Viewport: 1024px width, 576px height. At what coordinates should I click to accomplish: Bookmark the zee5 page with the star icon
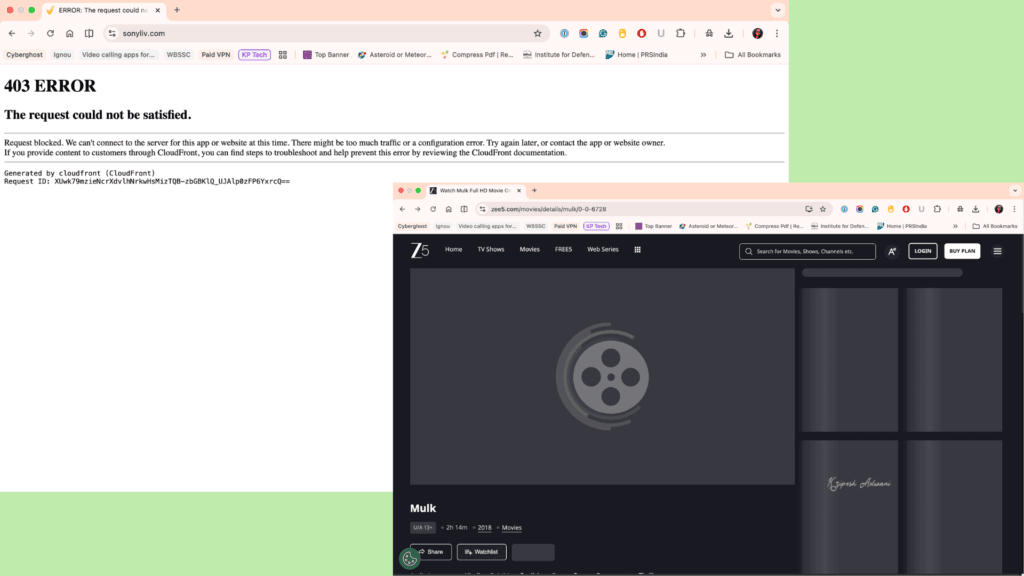pyautogui.click(x=823, y=209)
